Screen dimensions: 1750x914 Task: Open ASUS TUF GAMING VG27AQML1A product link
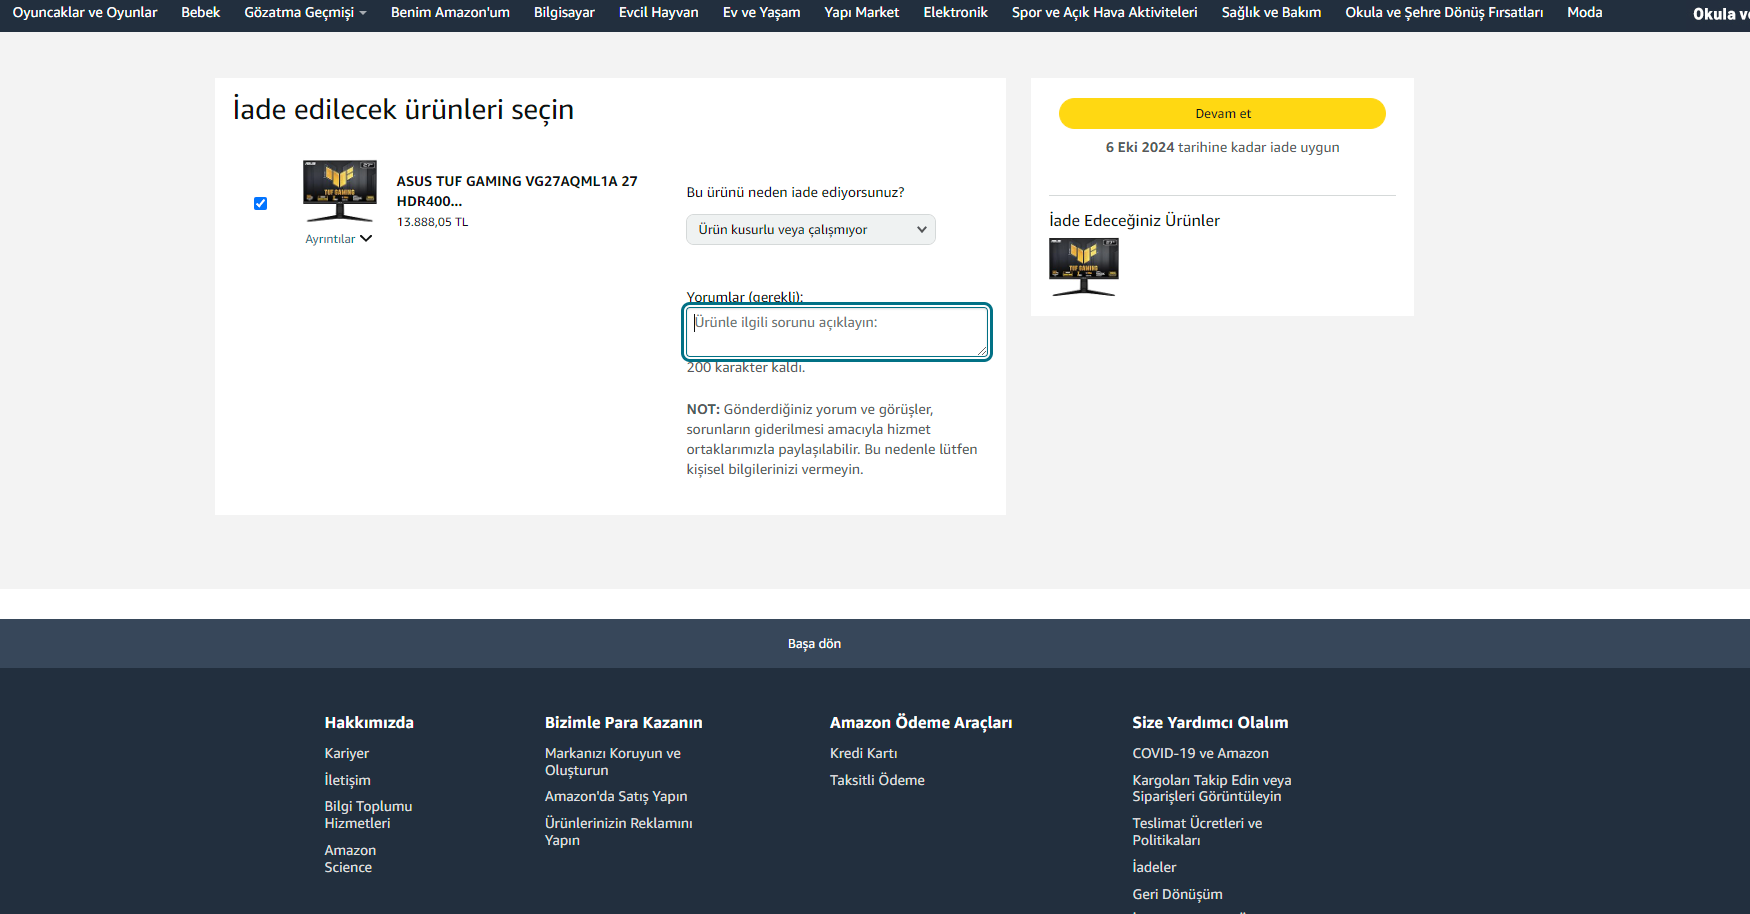click(x=517, y=191)
